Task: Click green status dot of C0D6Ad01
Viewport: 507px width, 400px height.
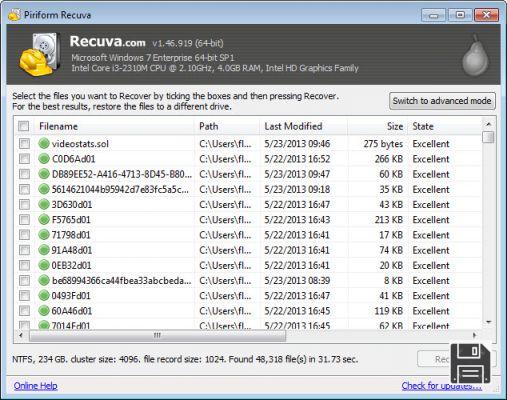Action: tap(44, 159)
